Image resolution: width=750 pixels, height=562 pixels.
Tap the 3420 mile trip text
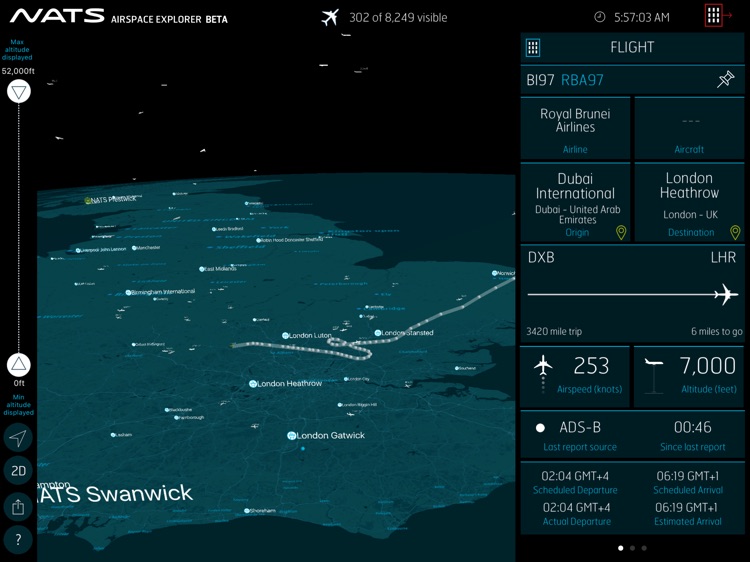click(554, 331)
